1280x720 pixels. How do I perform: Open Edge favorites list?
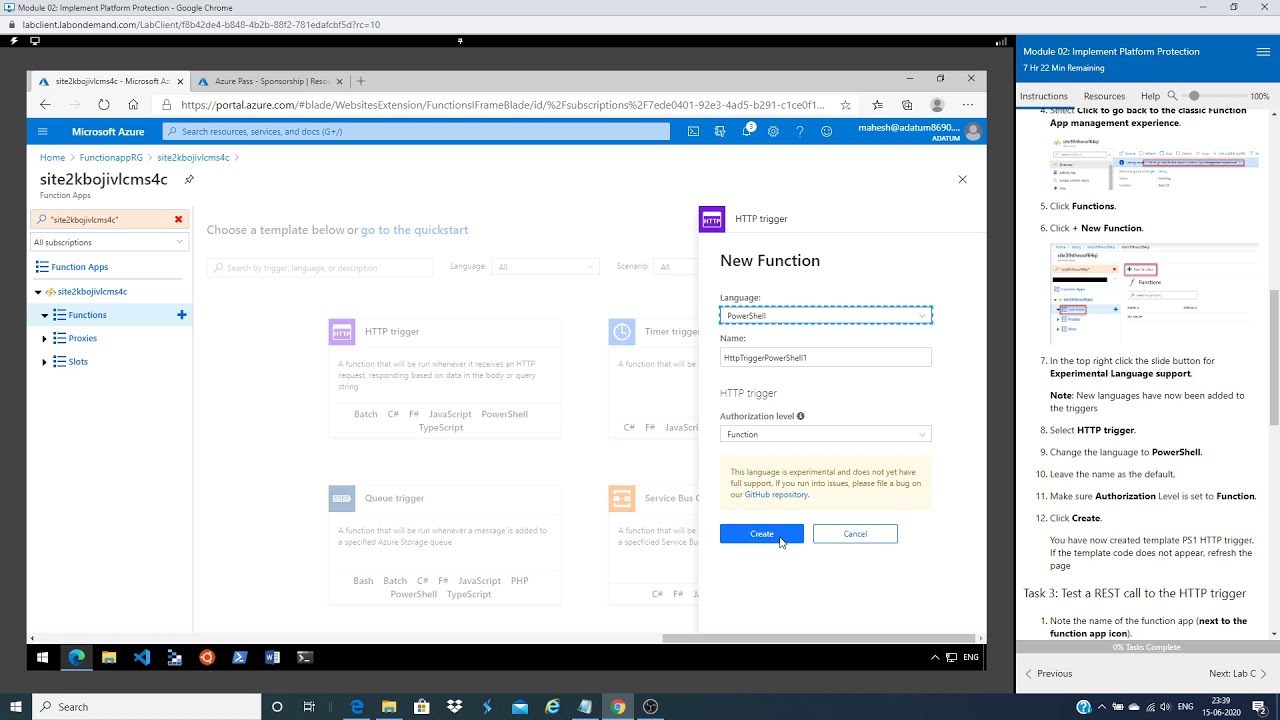pyautogui.click(x=877, y=104)
